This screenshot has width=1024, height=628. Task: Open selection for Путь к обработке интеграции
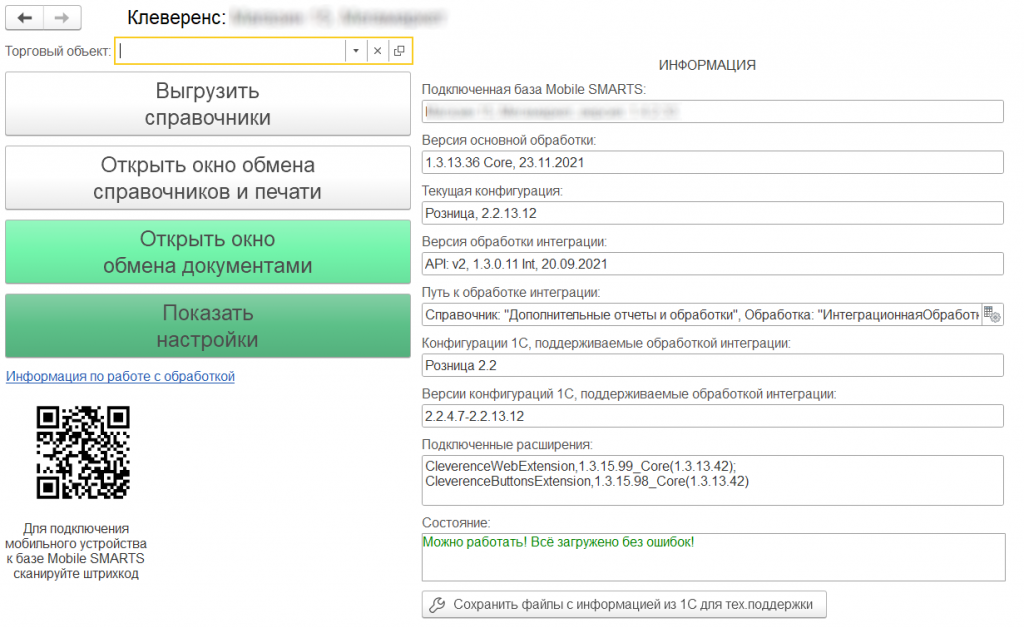tap(992, 315)
